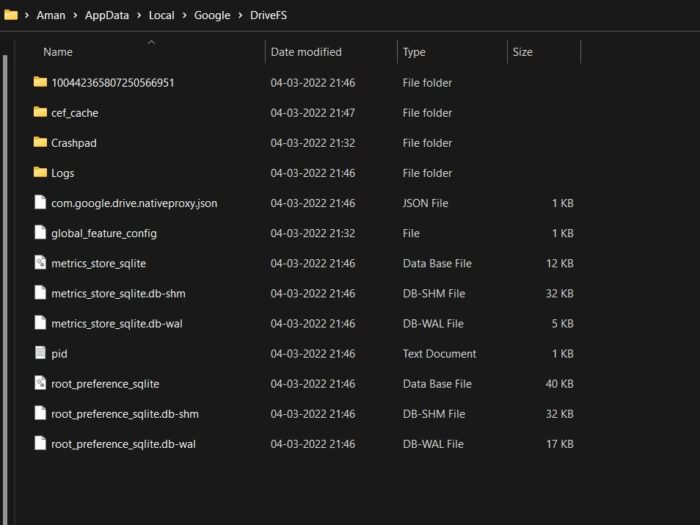Viewport: 700px width, 525px height.
Task: Click the JSON file icon for com.google.drive.nativeproxy.json
Action: point(40,203)
